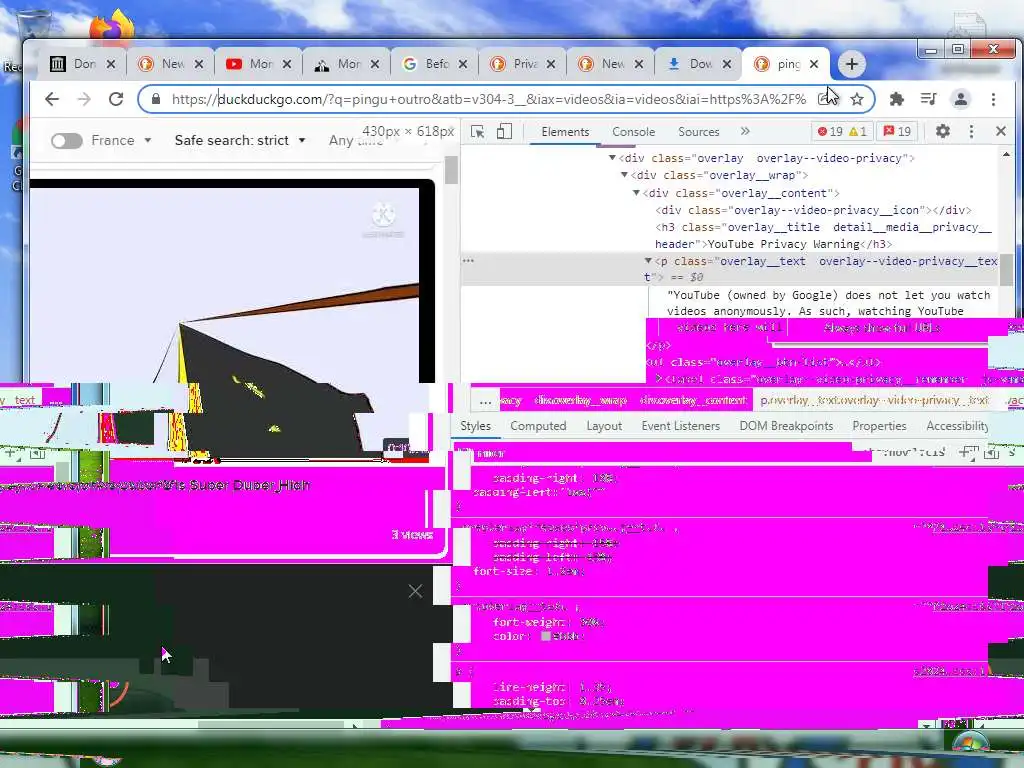Click the address bar URL field
Screen dimensions: 1024x768
click(488, 99)
